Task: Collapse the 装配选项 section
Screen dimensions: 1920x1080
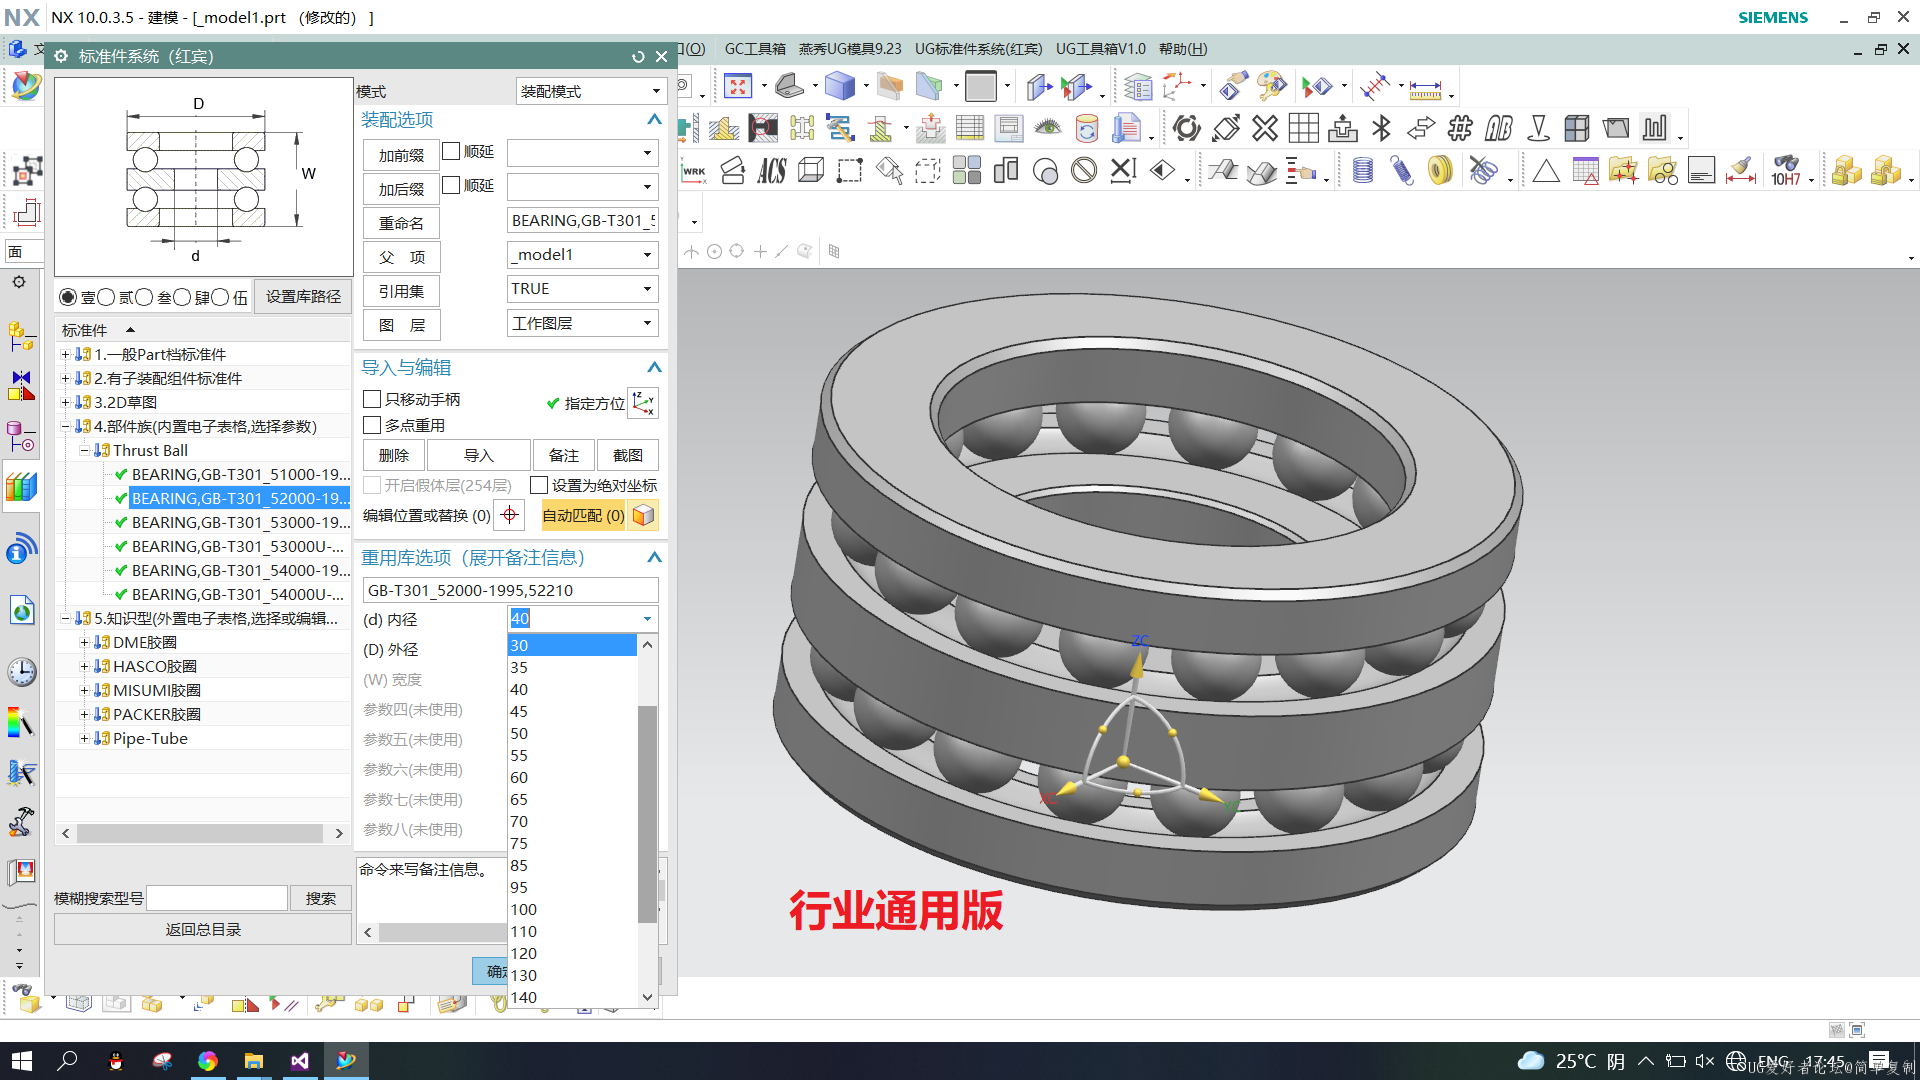Action: pos(654,119)
